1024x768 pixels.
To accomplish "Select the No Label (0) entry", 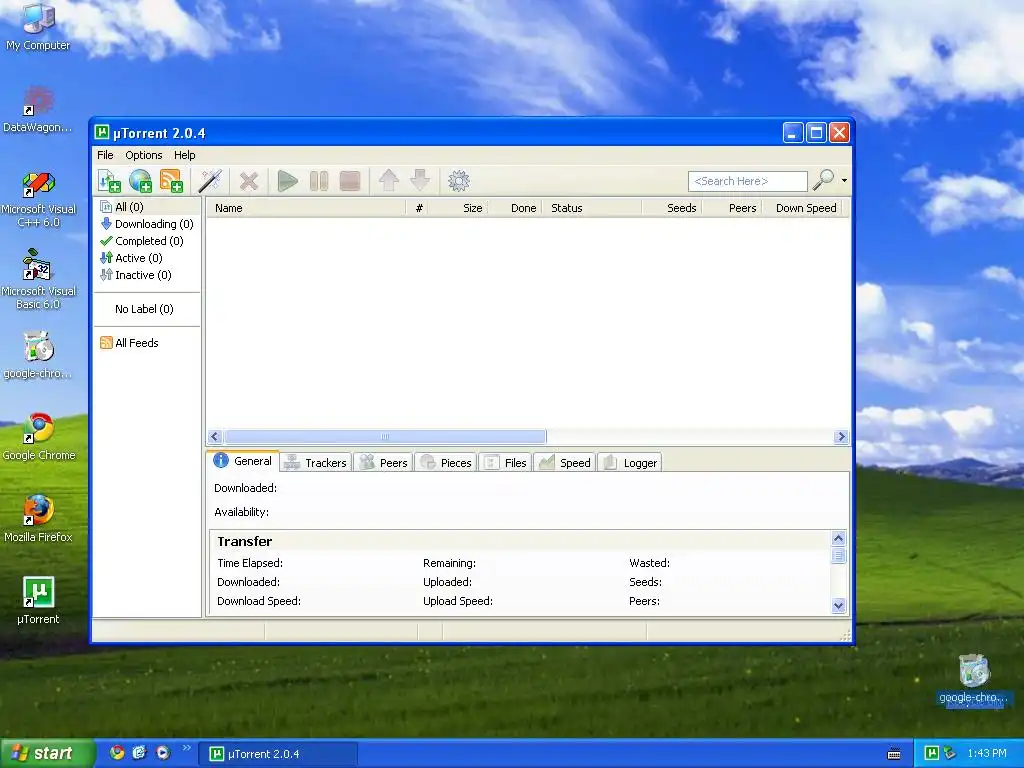I will (x=144, y=309).
